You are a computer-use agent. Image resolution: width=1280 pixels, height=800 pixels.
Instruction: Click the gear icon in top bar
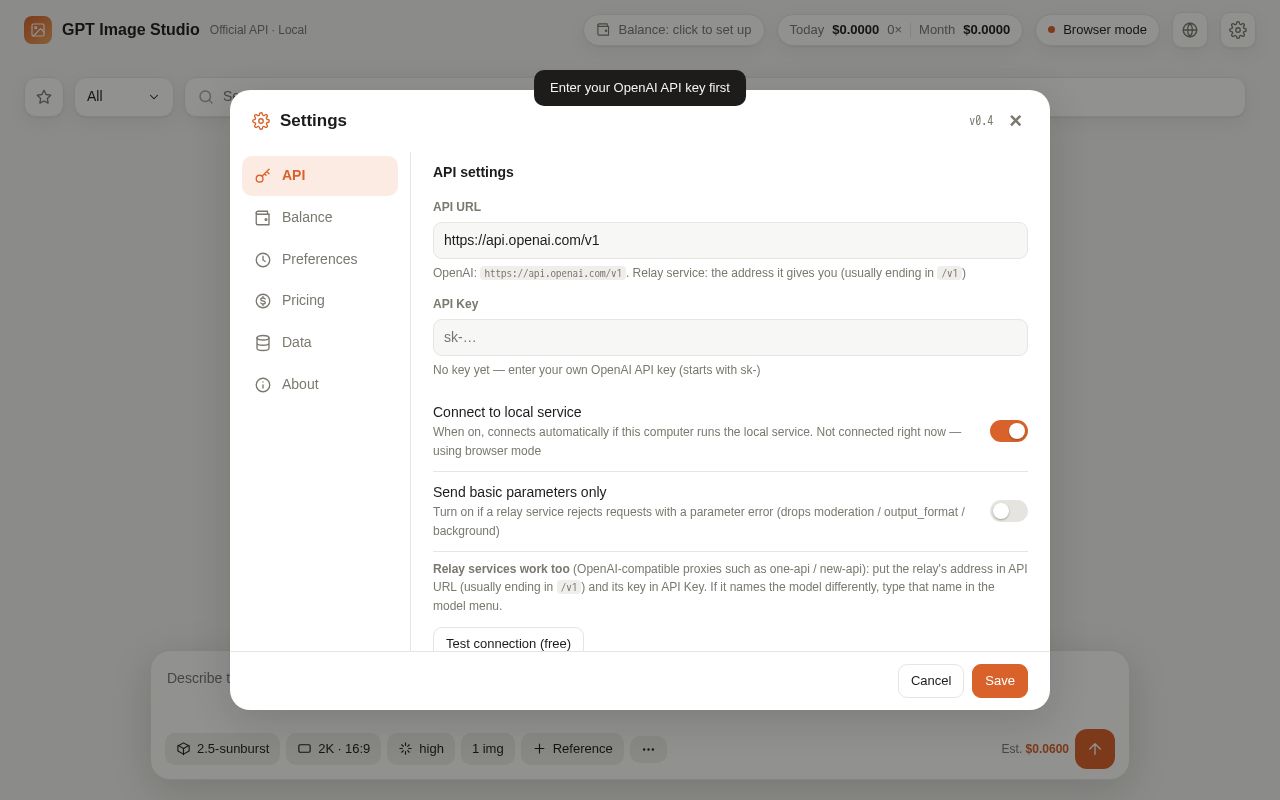tap(1238, 30)
